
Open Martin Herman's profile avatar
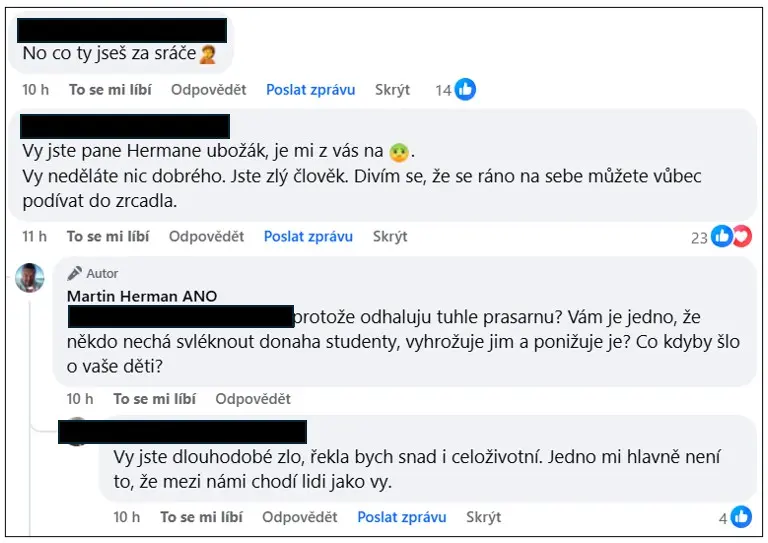[x=30, y=278]
